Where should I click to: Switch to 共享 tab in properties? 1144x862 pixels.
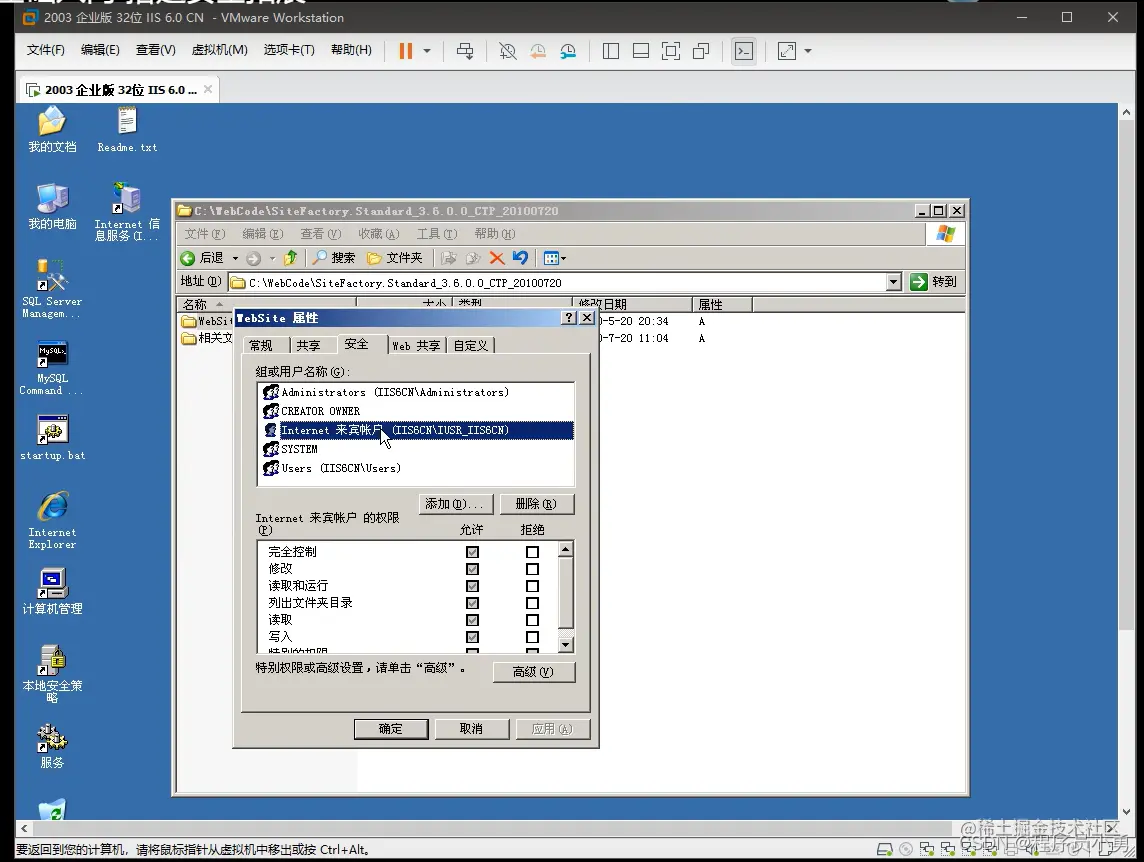(308, 345)
